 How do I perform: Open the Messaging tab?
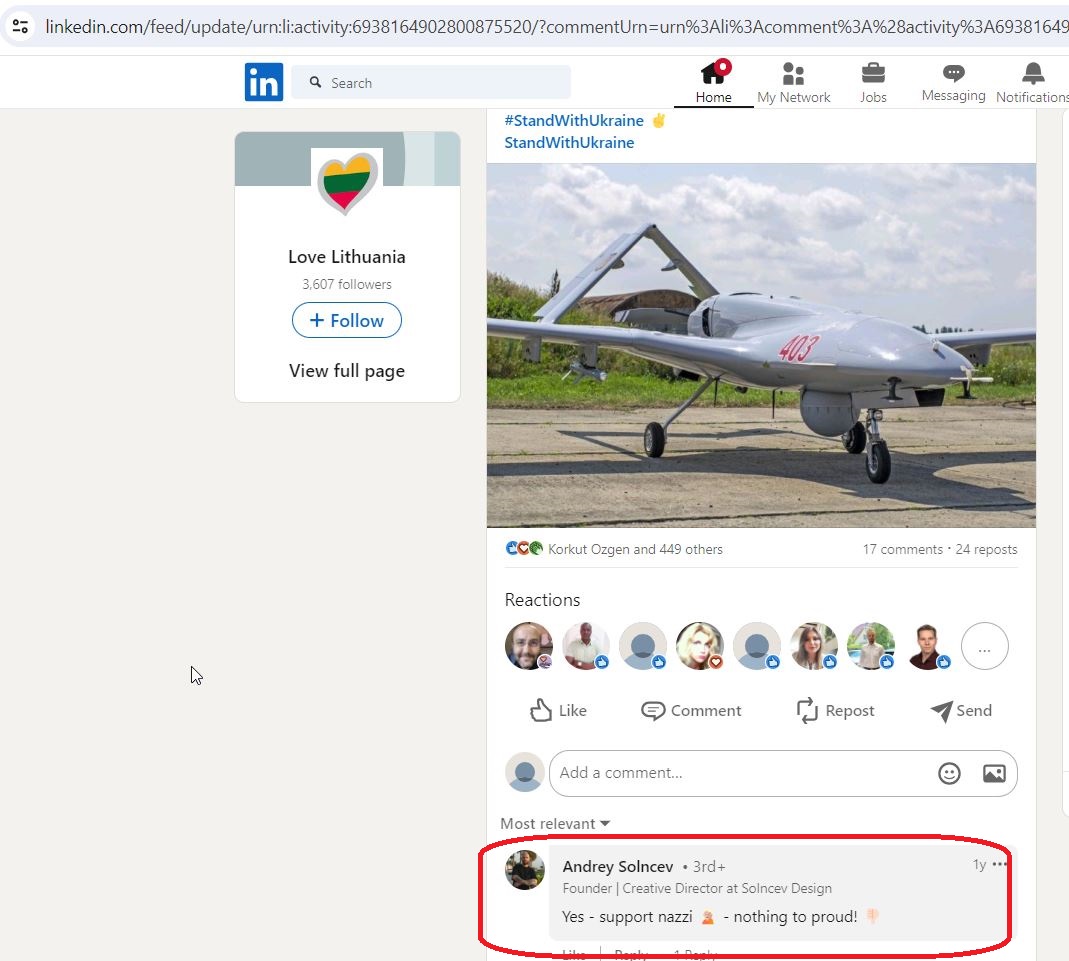point(953,82)
